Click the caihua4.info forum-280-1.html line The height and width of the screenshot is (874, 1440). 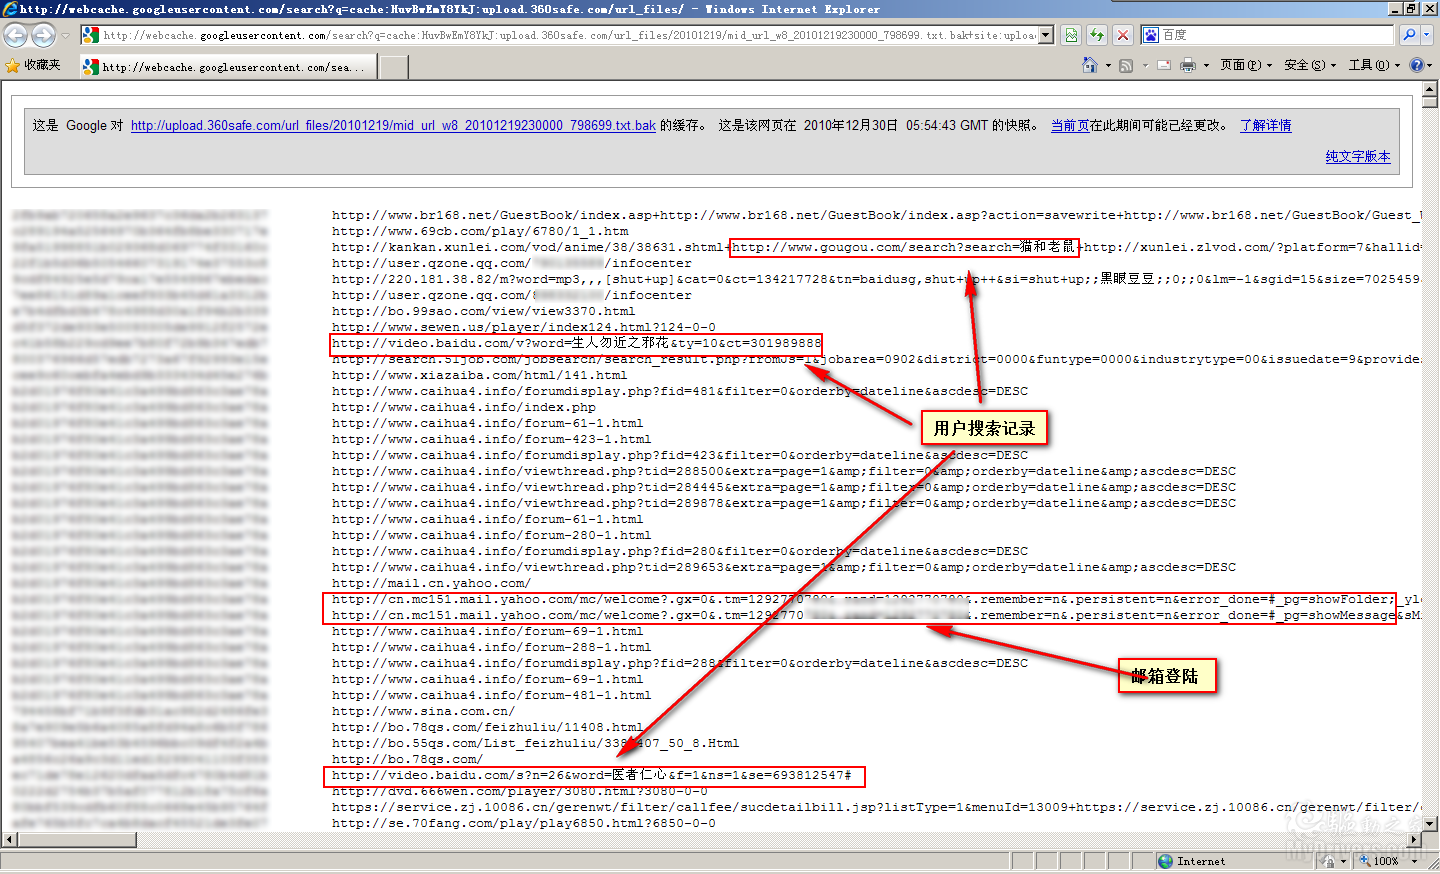coord(491,535)
